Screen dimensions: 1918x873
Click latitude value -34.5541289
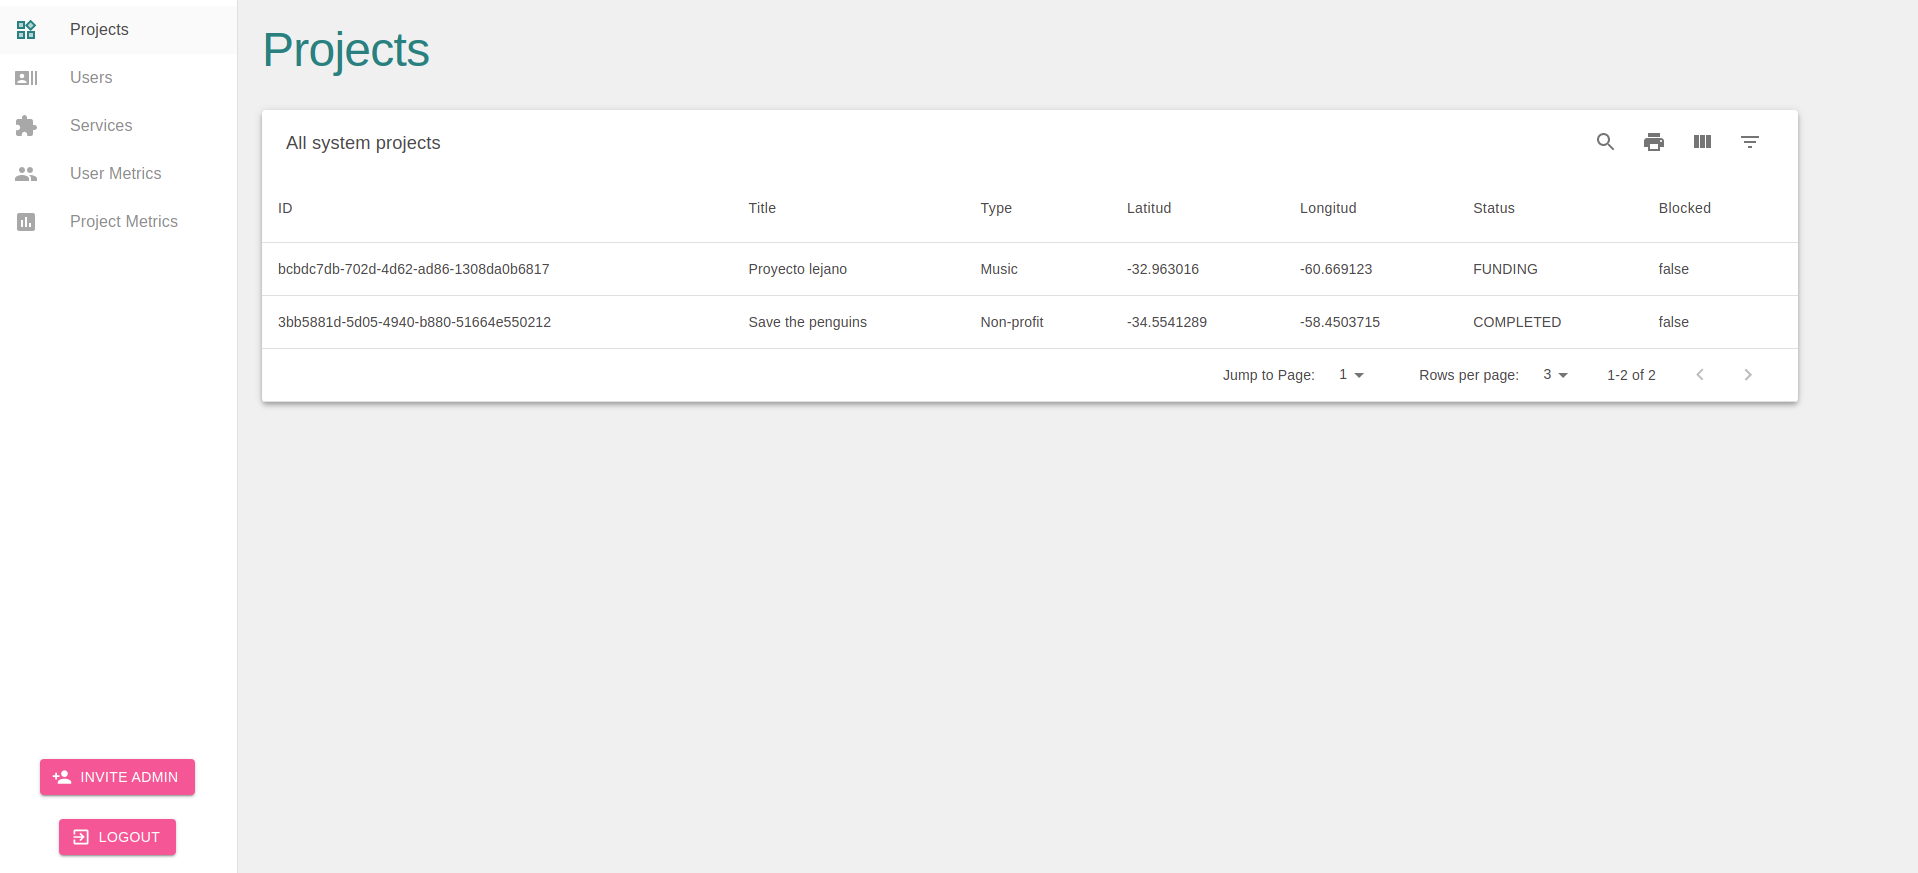1167,322
